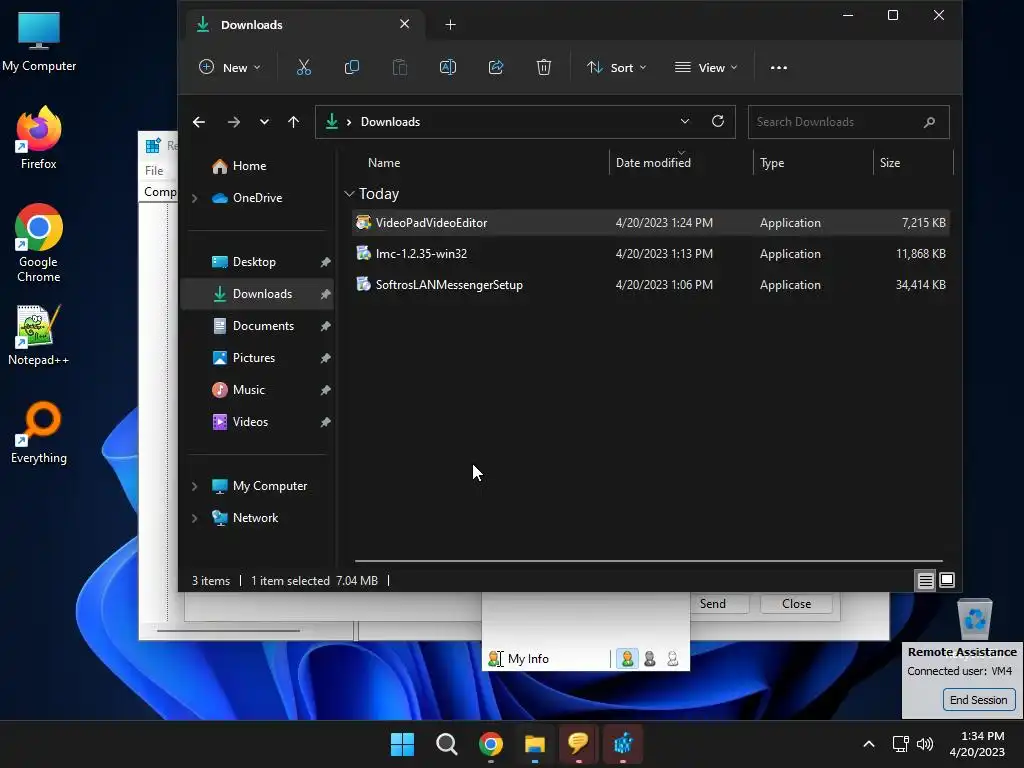Screen dimensions: 1024x768
Task: Open Google Chrome desktop shortcut
Action: pyautogui.click(x=39, y=243)
